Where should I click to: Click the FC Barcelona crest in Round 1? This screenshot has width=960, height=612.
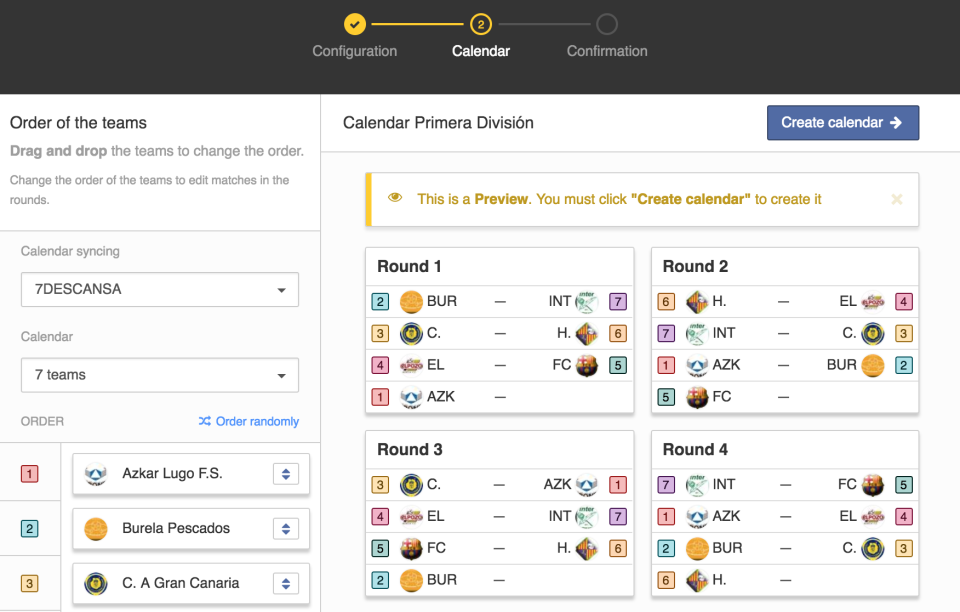587,365
